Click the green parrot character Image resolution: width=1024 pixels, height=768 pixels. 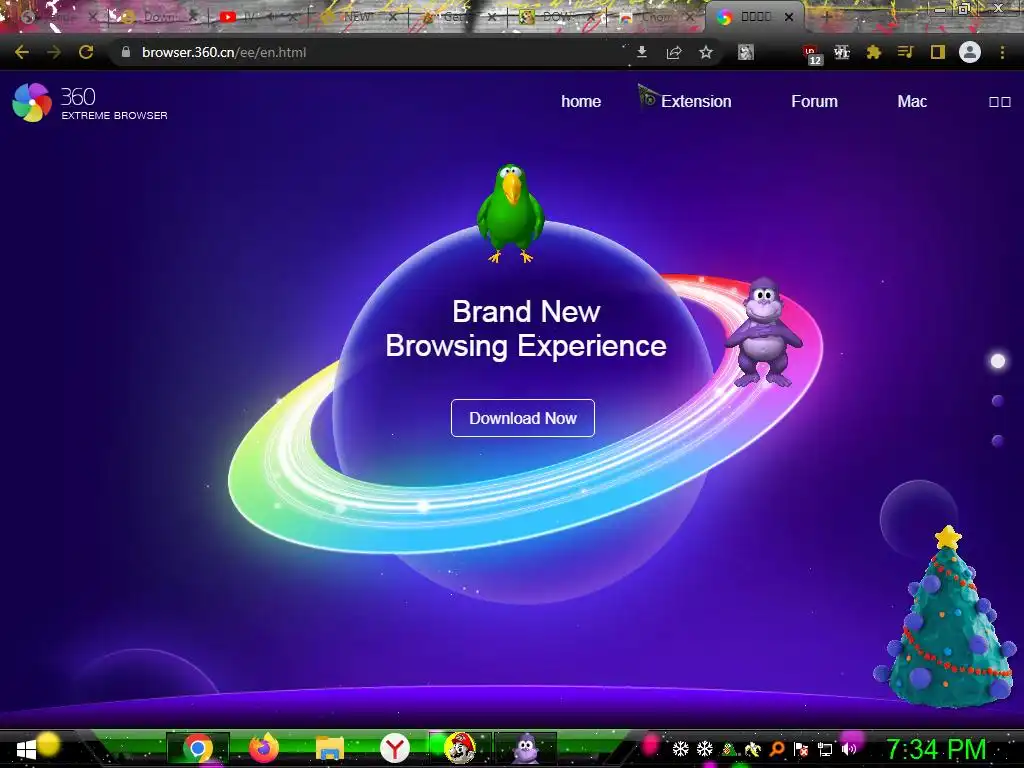tap(511, 213)
